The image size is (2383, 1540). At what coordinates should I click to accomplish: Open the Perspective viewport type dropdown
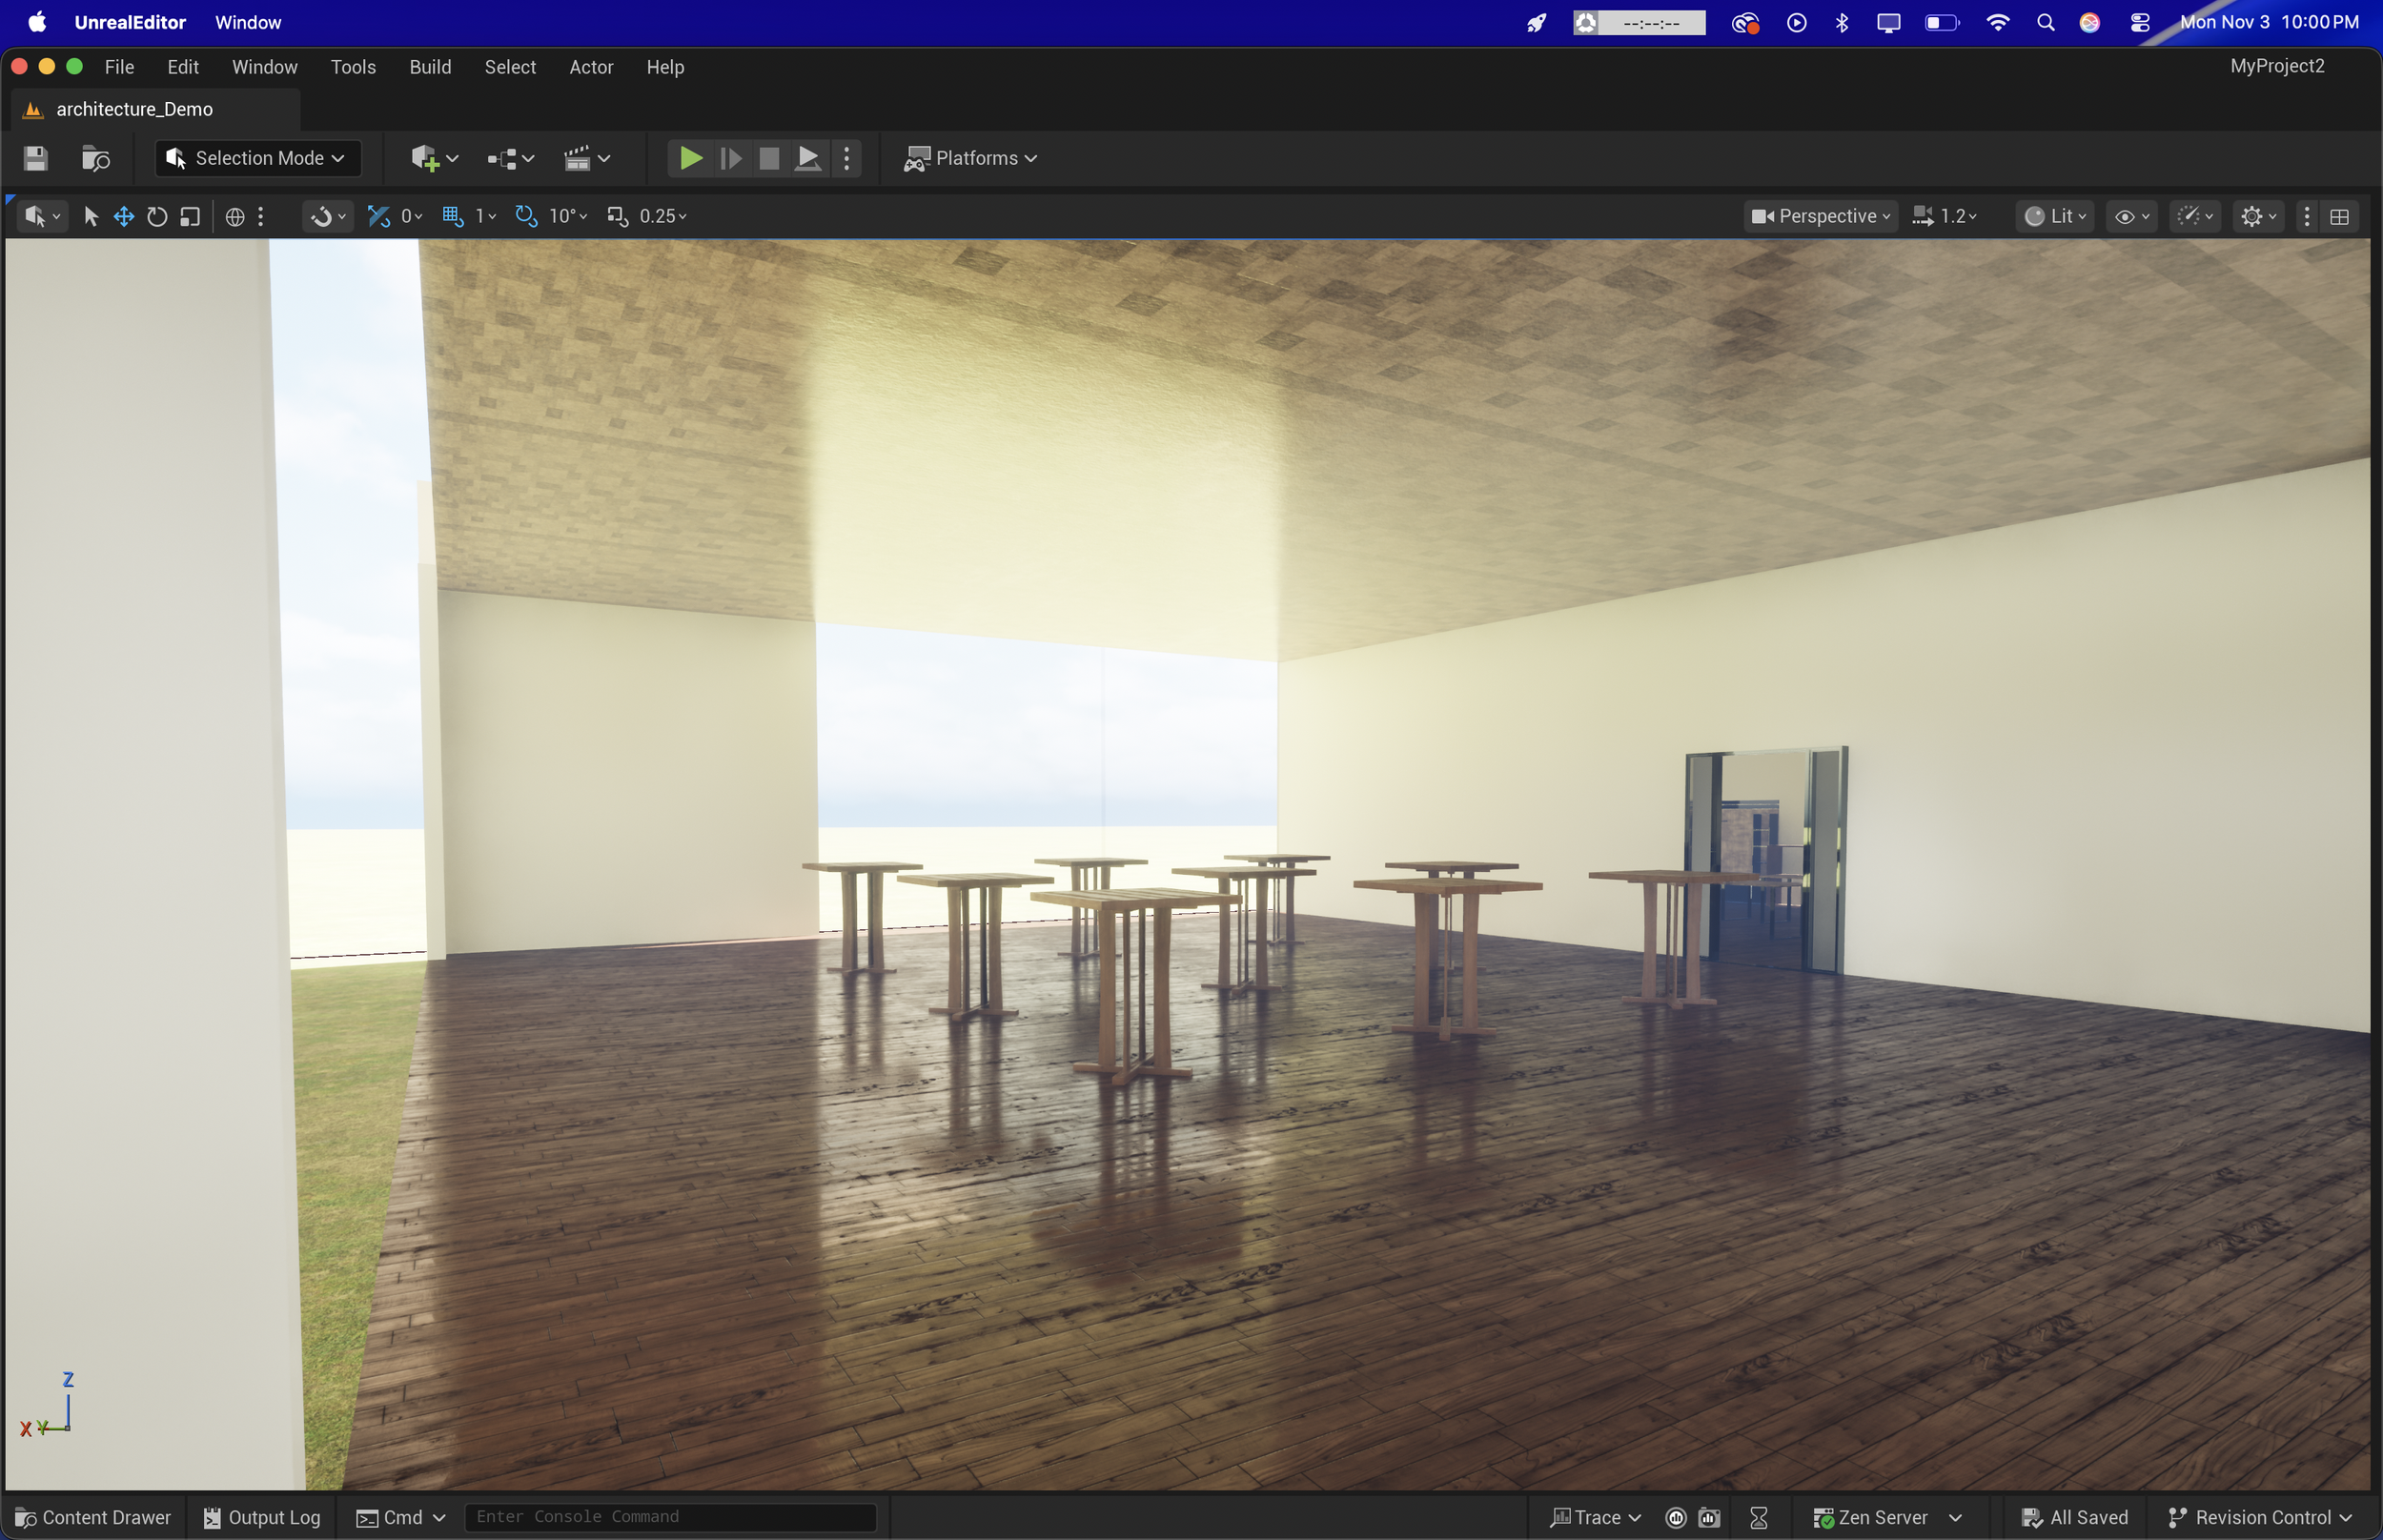pyautogui.click(x=1820, y=216)
